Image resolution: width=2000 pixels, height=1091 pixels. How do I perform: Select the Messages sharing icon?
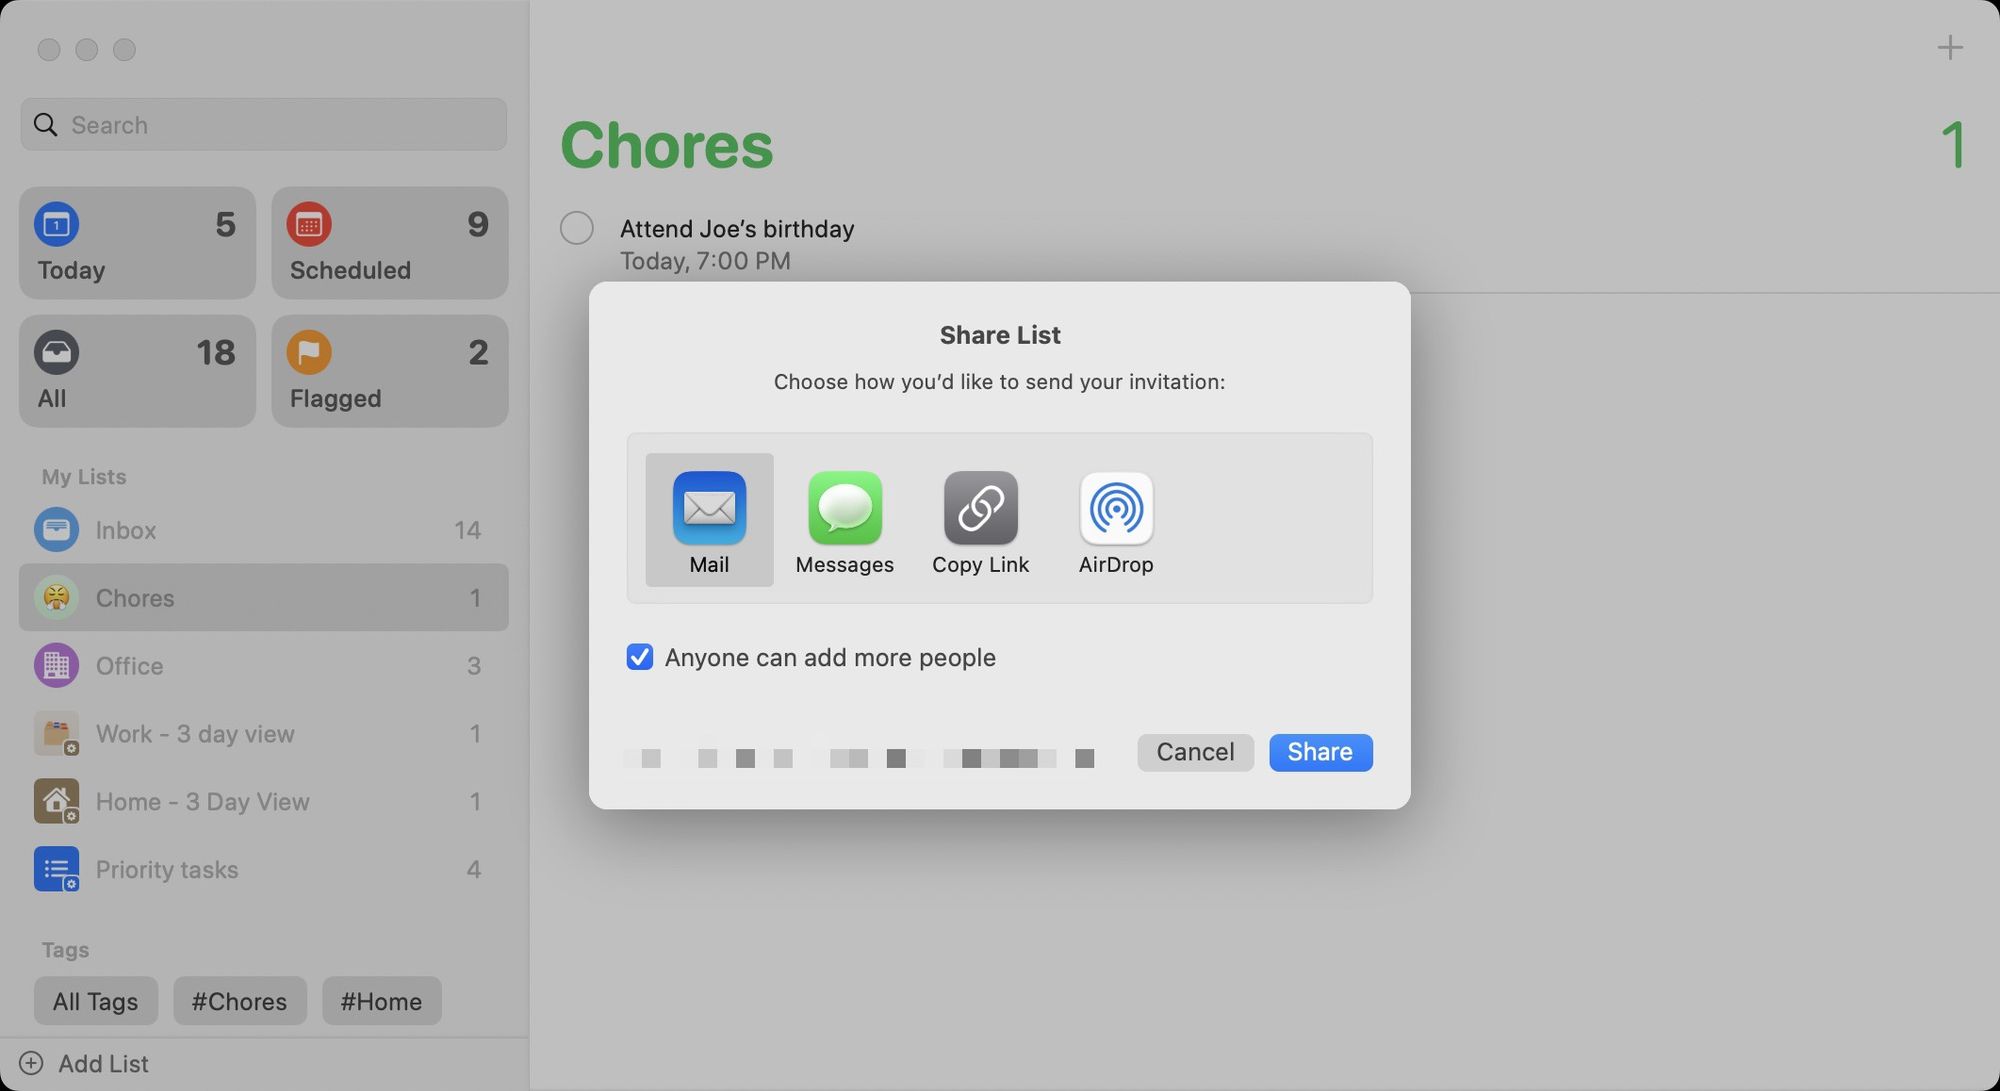(844, 508)
